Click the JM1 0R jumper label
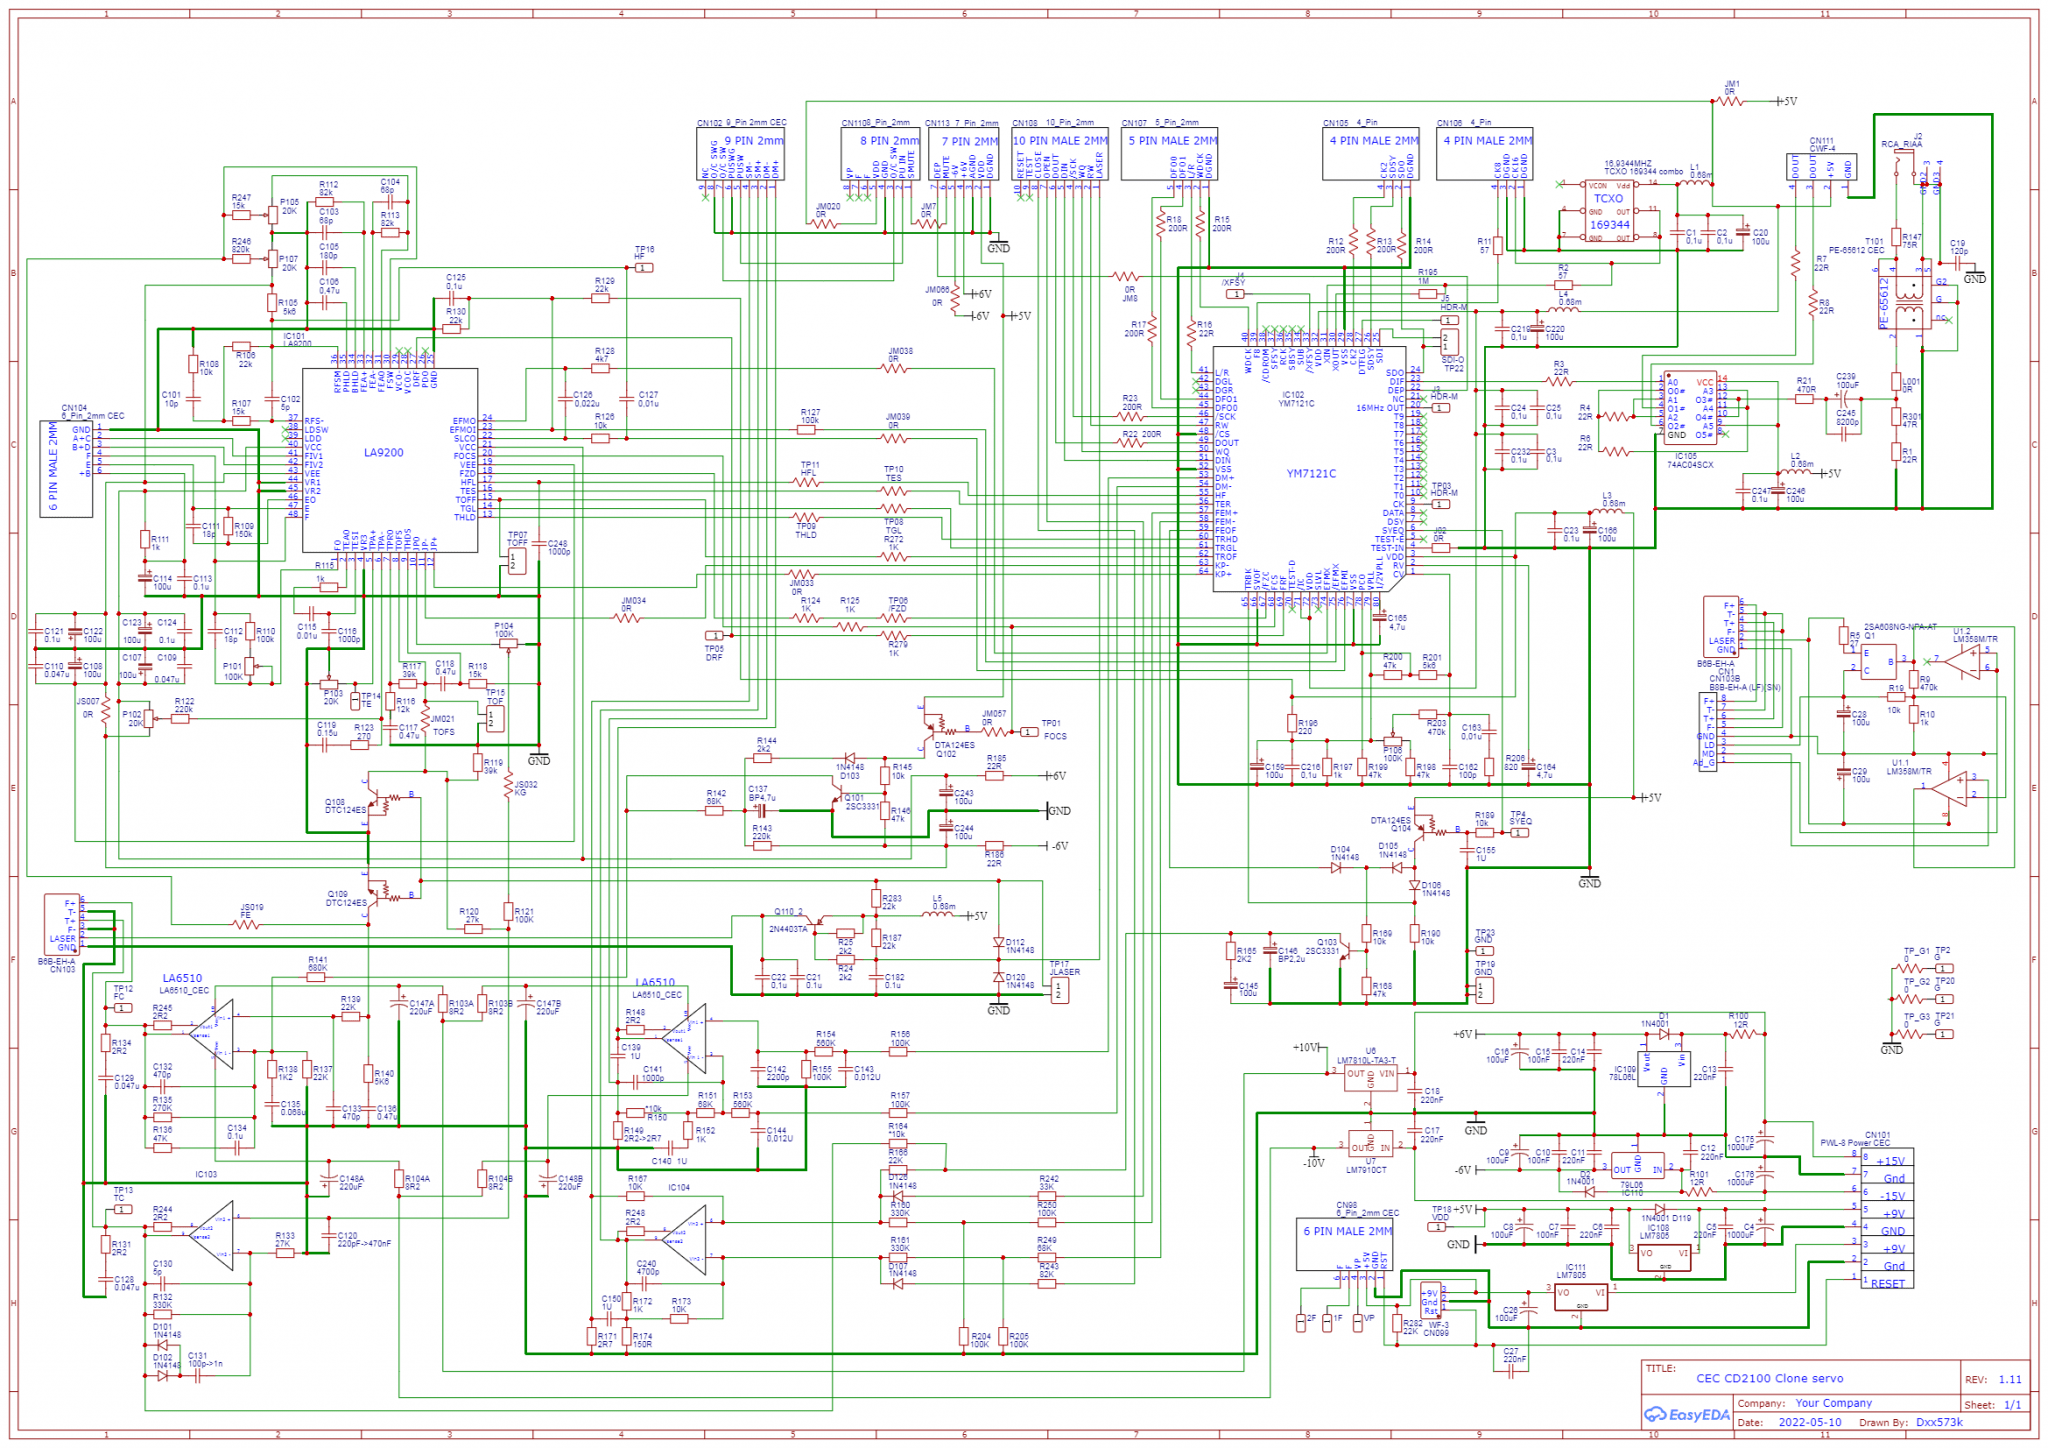The height and width of the screenshot is (1448, 2048). (x=1732, y=88)
